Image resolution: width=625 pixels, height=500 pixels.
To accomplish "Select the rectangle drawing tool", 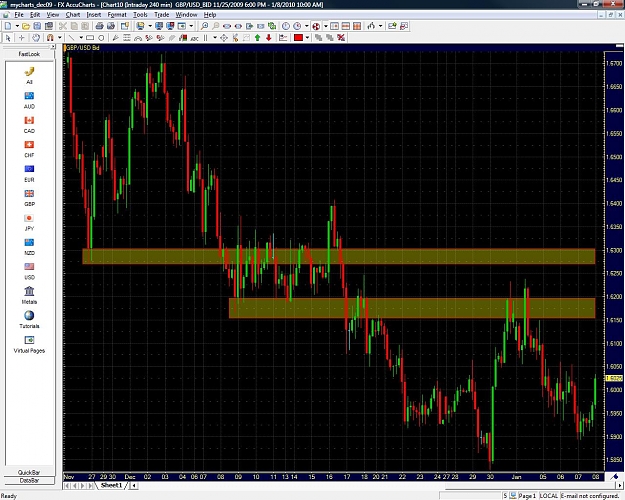I will tap(90, 38).
